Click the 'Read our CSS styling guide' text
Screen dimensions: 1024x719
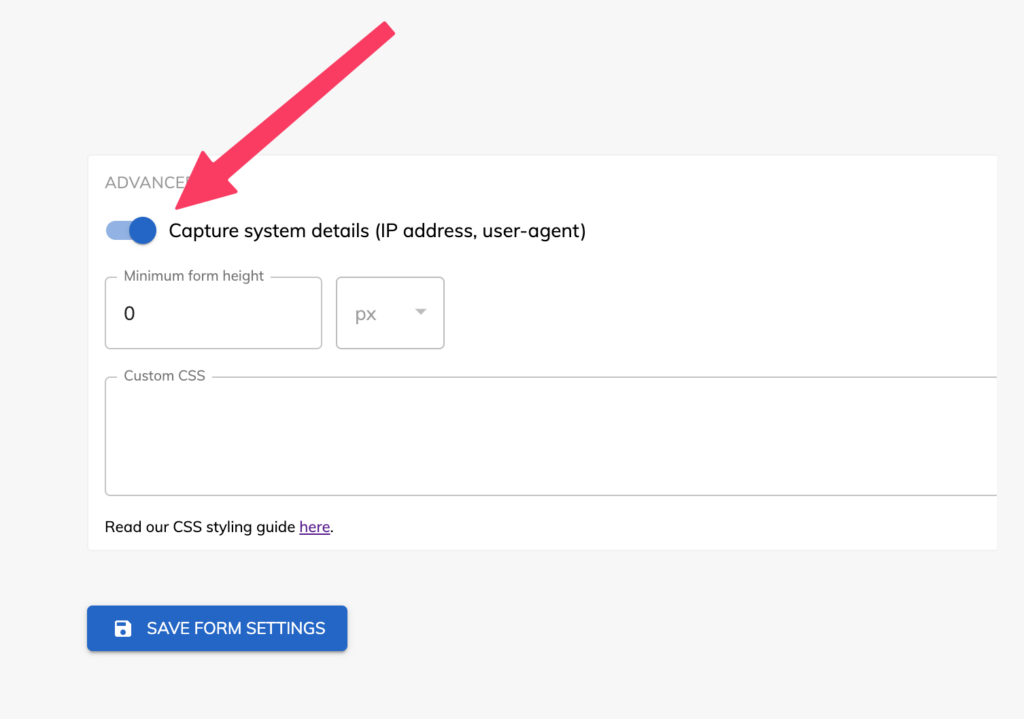click(200, 527)
